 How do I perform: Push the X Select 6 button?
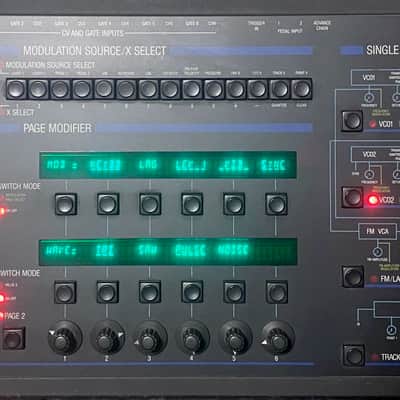click(126, 89)
